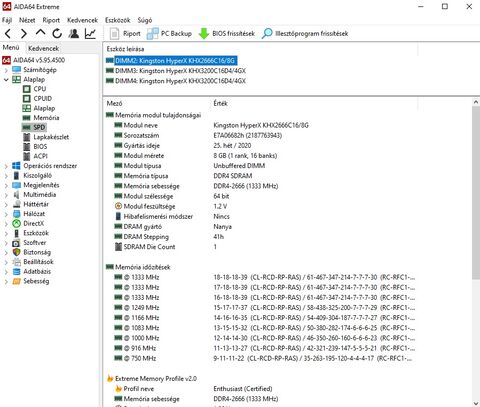Click the Hálózat network icon

click(16, 214)
